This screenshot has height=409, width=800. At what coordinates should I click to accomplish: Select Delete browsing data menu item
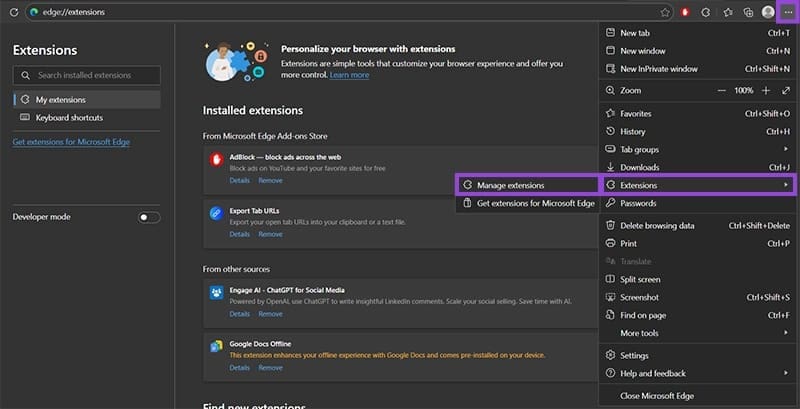[697, 225]
